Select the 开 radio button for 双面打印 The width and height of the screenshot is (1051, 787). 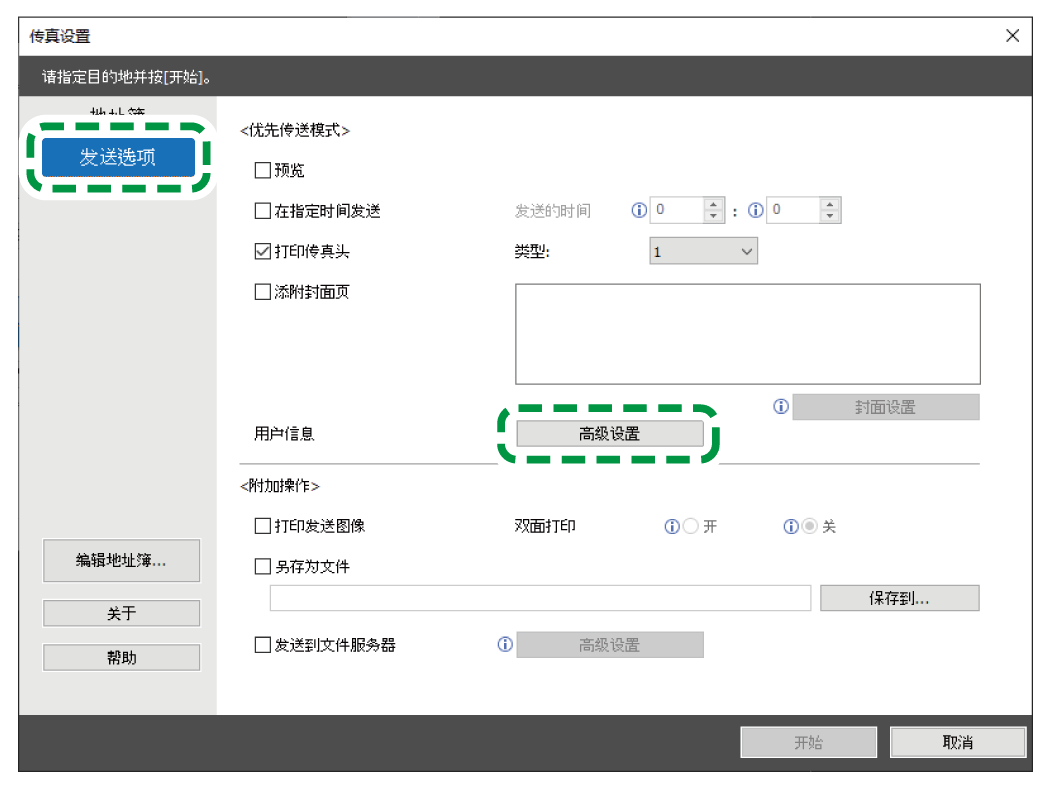point(690,526)
